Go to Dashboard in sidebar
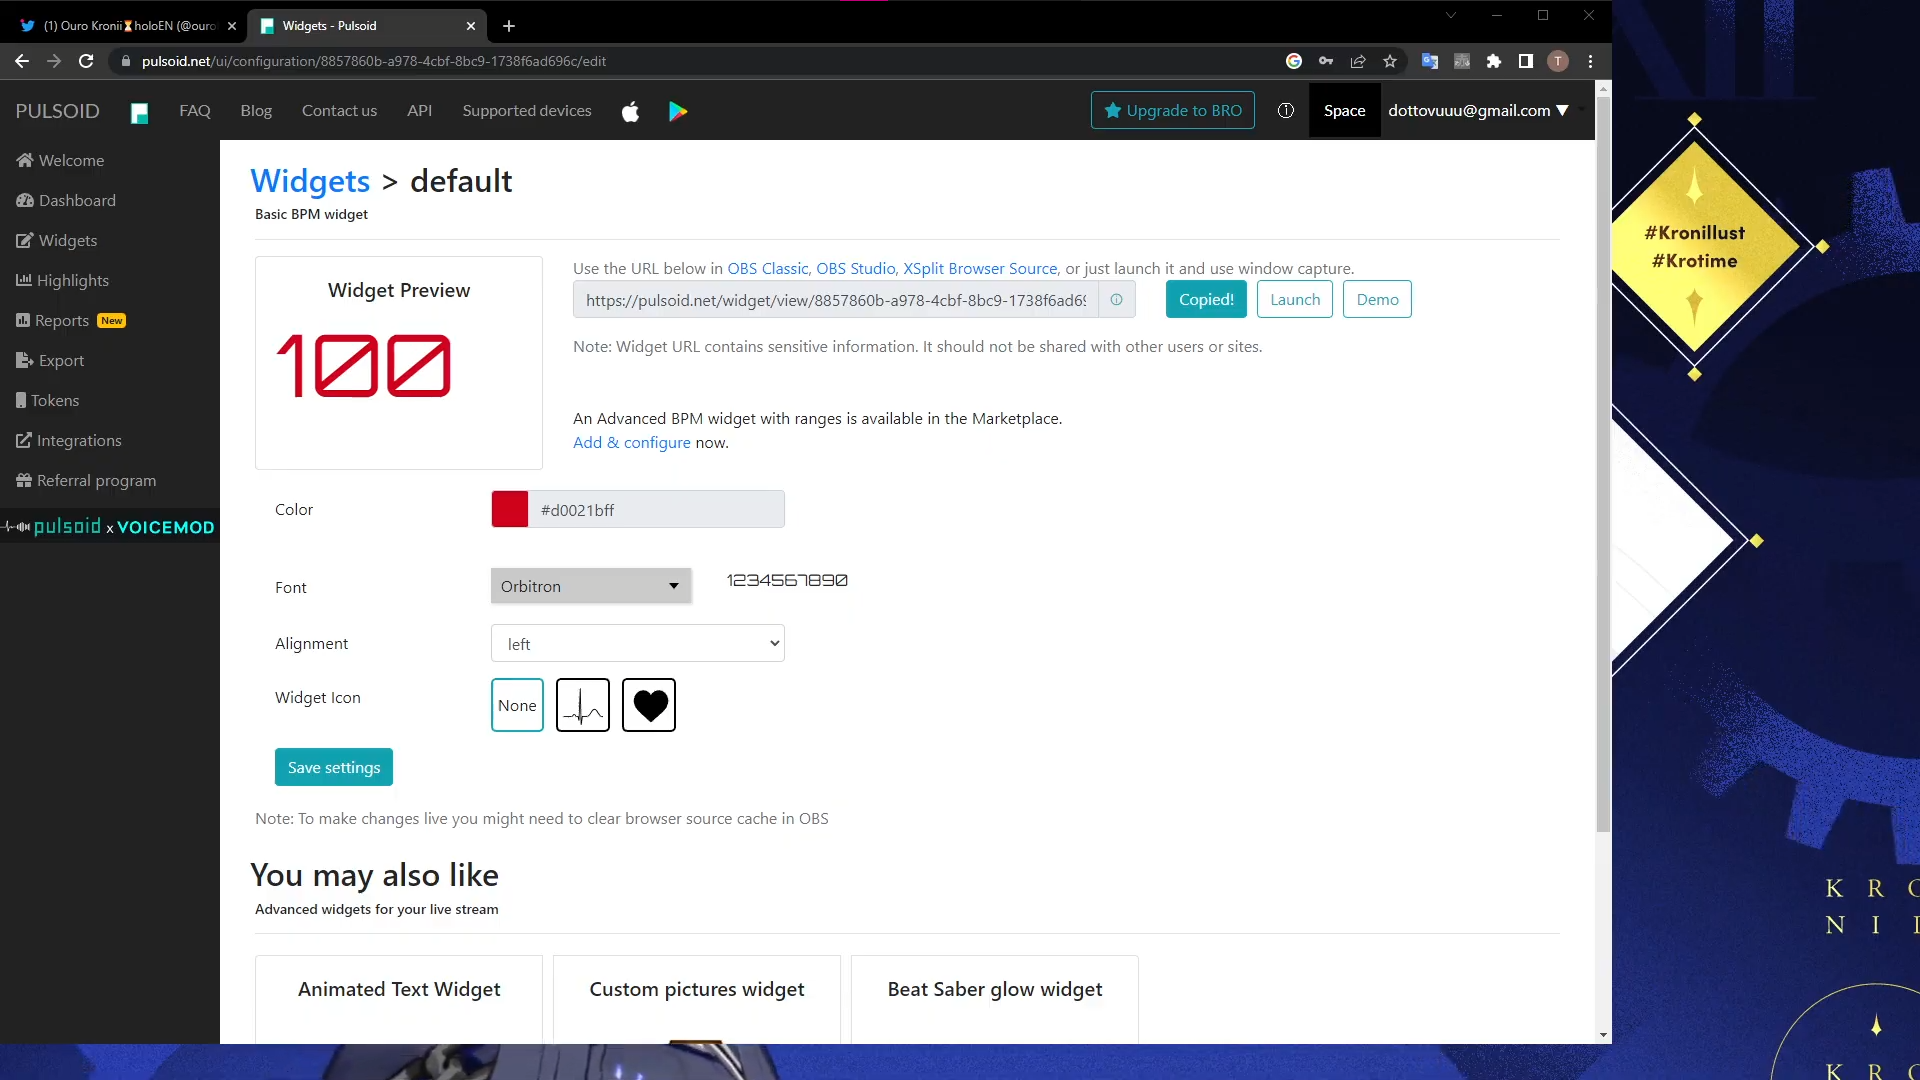 pyautogui.click(x=66, y=200)
